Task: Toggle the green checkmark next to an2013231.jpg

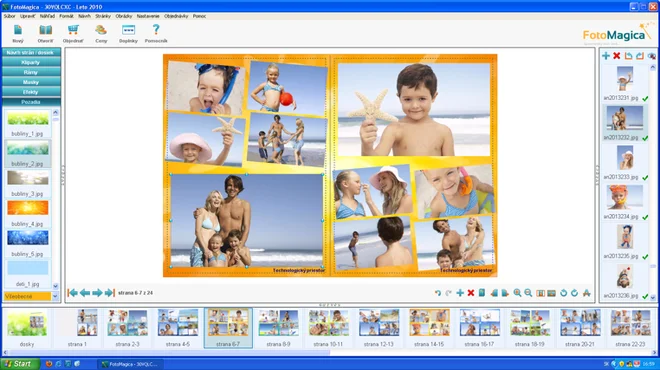Action: pos(645,98)
